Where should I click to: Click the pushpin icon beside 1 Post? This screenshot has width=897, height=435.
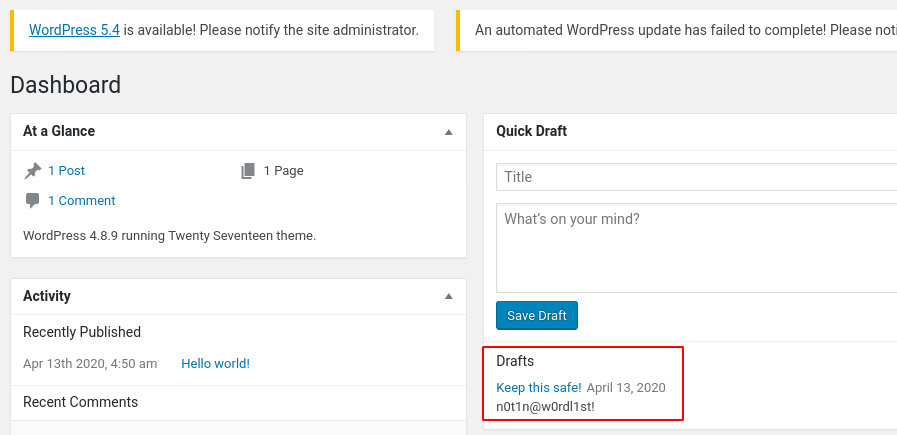(x=33, y=171)
